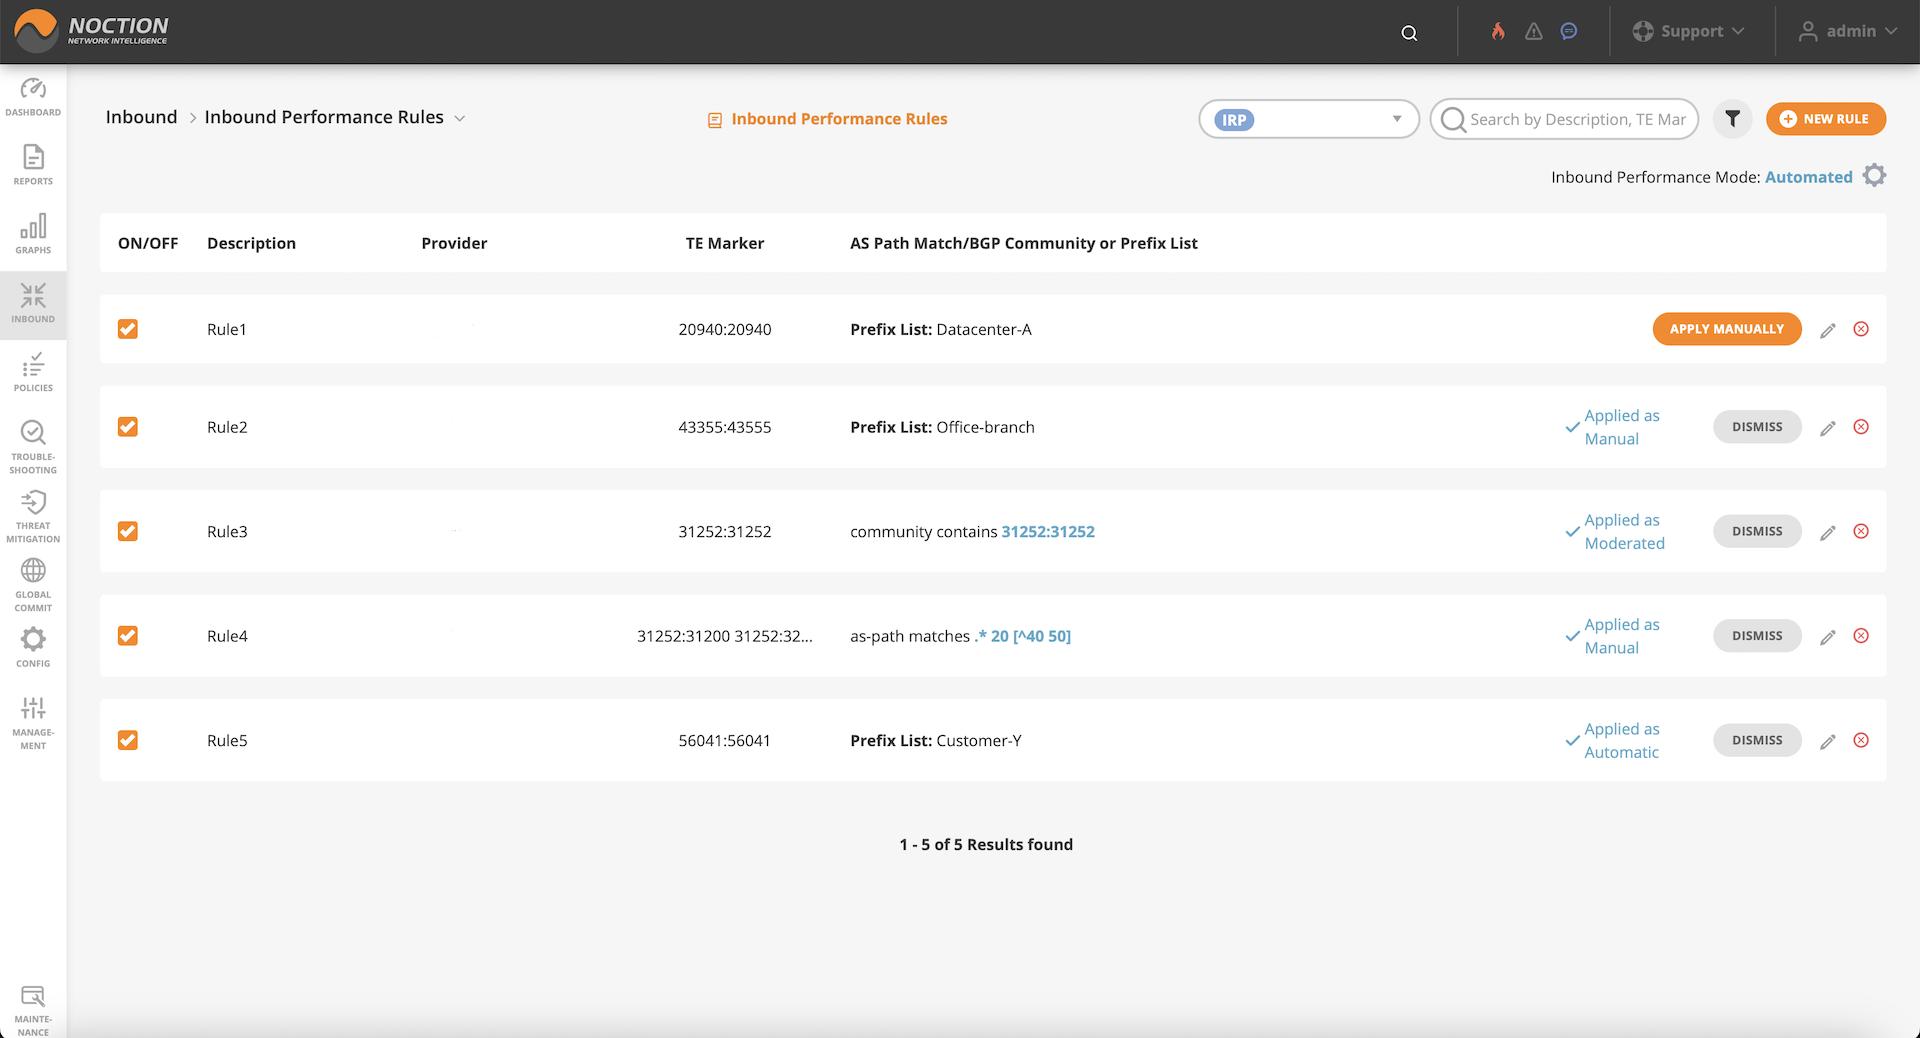Dismiss Rule3 applied recommendation
This screenshot has width=1920, height=1038.
click(x=1757, y=532)
